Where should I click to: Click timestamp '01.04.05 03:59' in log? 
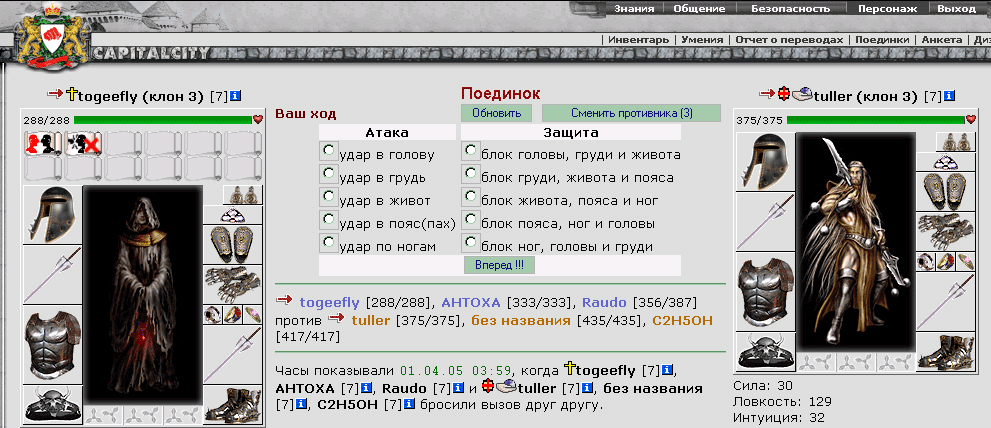tap(458, 370)
